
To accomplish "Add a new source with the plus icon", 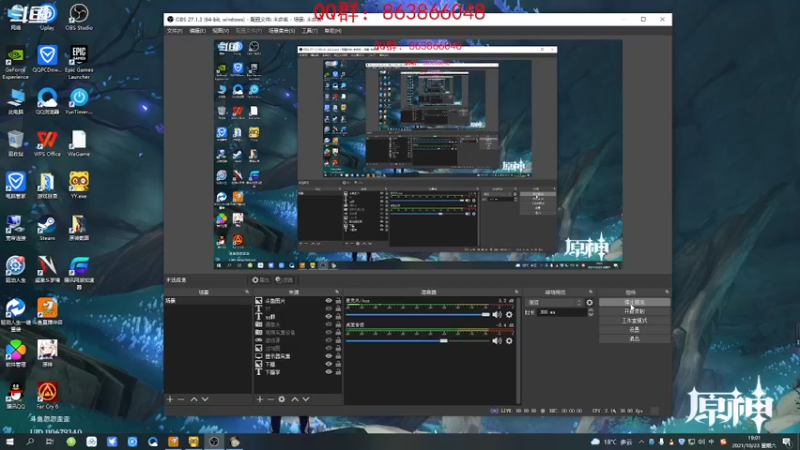I will (260, 399).
